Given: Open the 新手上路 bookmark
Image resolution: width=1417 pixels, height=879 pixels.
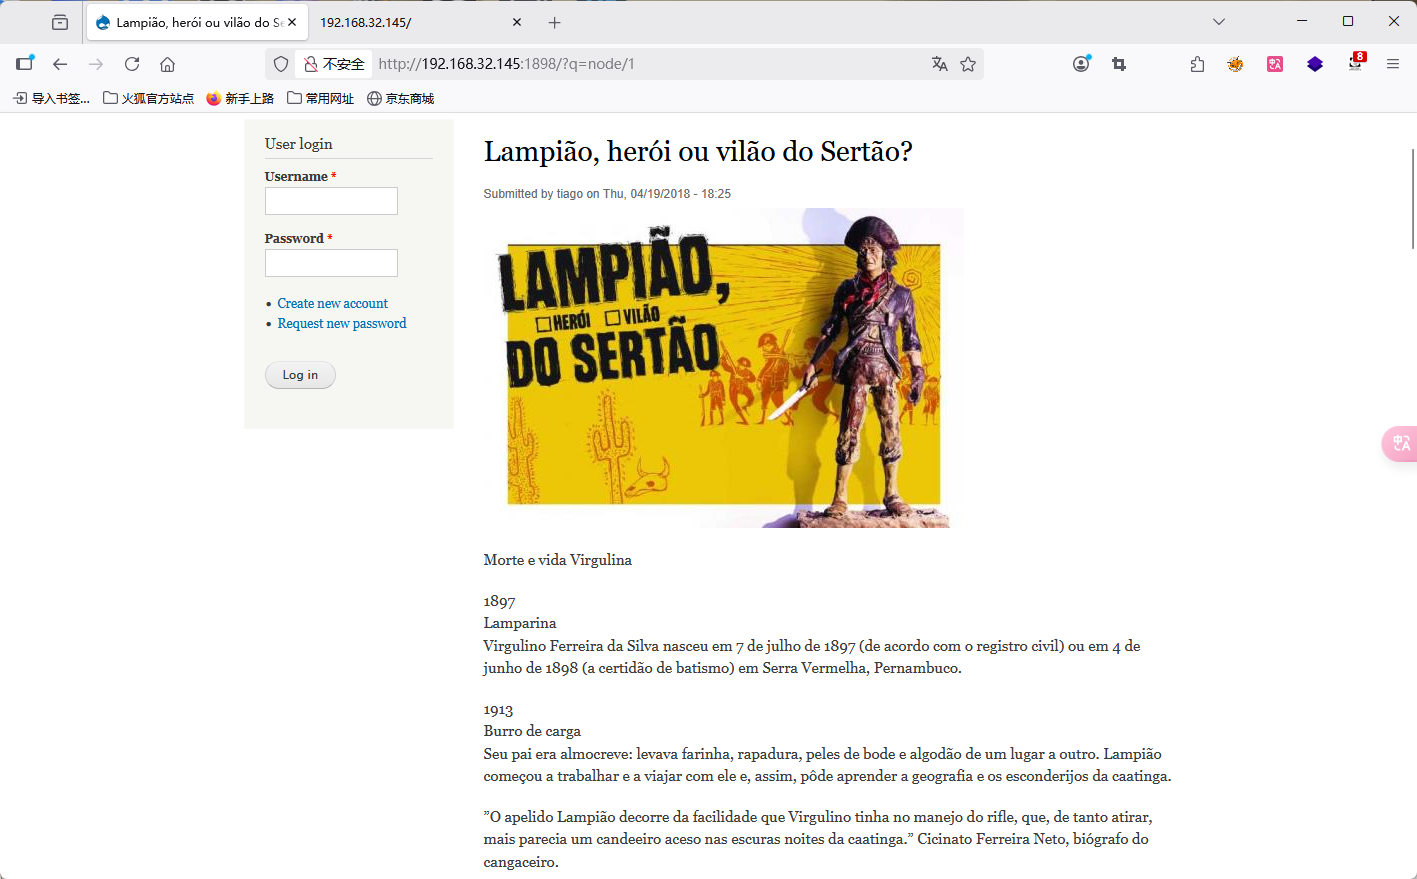Looking at the screenshot, I should click(x=240, y=98).
